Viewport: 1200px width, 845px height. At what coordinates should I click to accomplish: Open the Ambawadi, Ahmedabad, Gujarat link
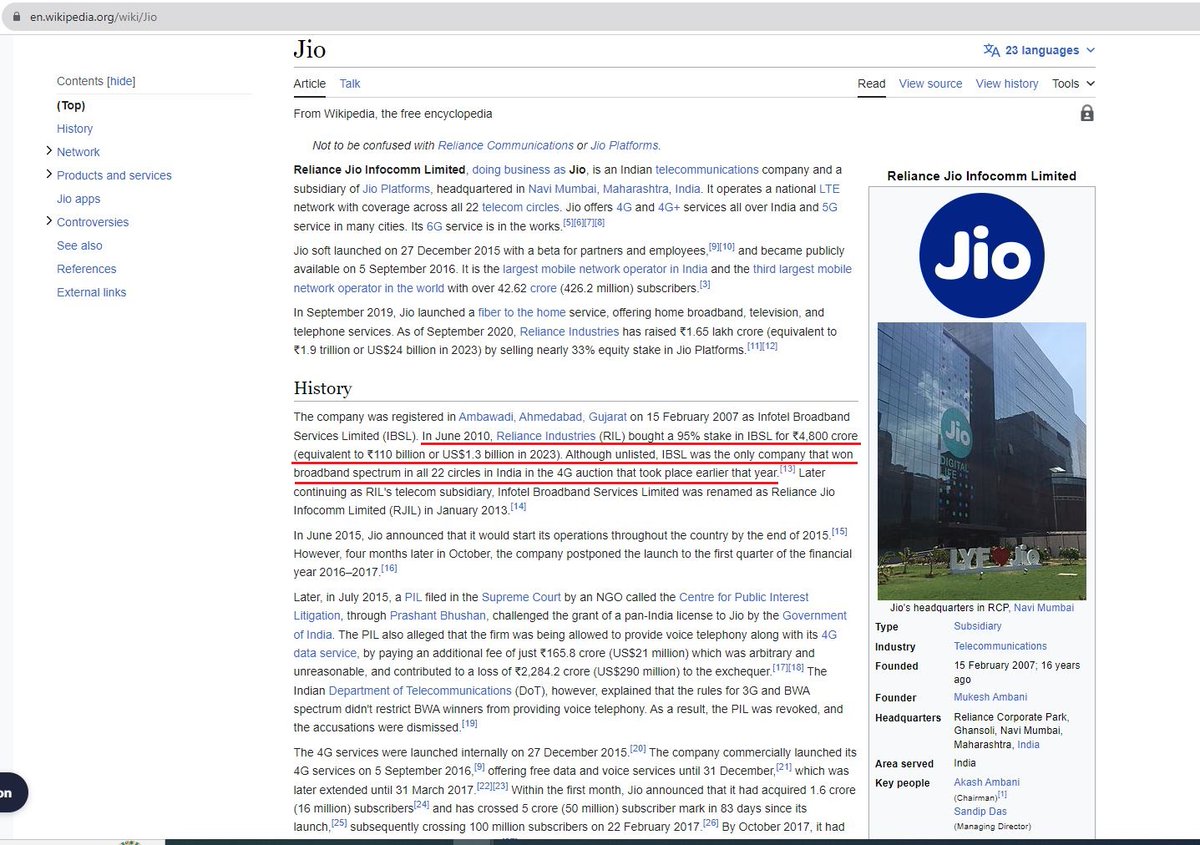click(x=543, y=417)
